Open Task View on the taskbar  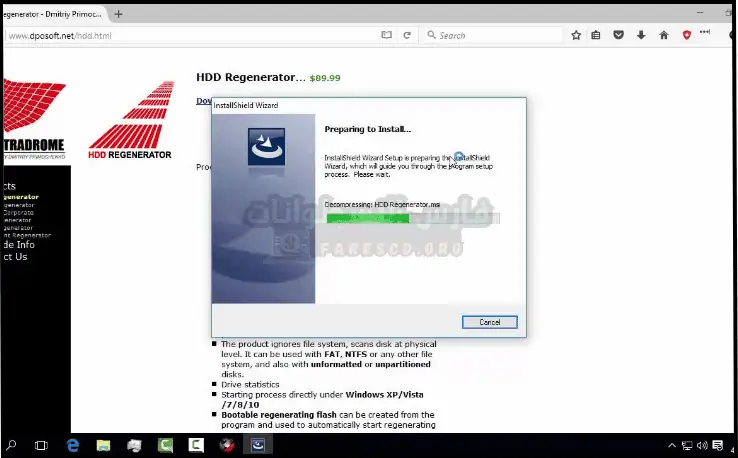[x=42, y=444]
